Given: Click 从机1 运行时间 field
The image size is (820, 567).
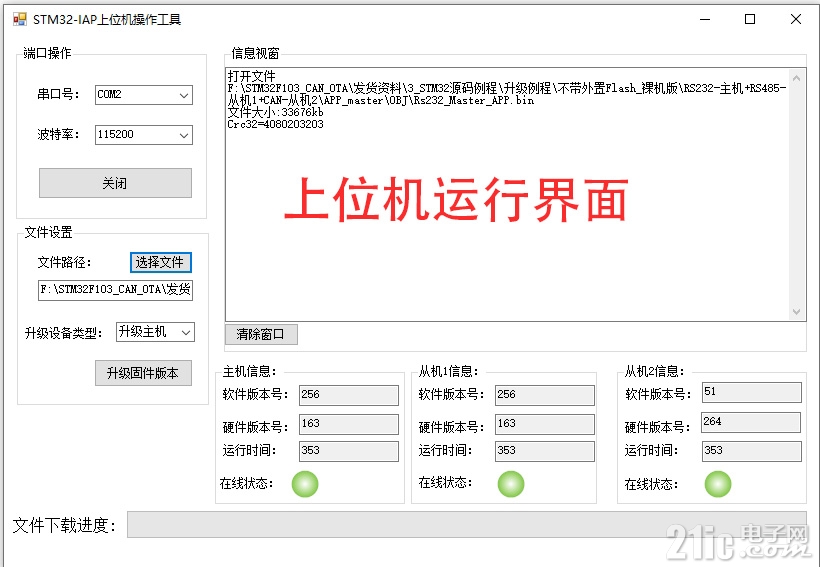Looking at the screenshot, I should tap(544, 451).
